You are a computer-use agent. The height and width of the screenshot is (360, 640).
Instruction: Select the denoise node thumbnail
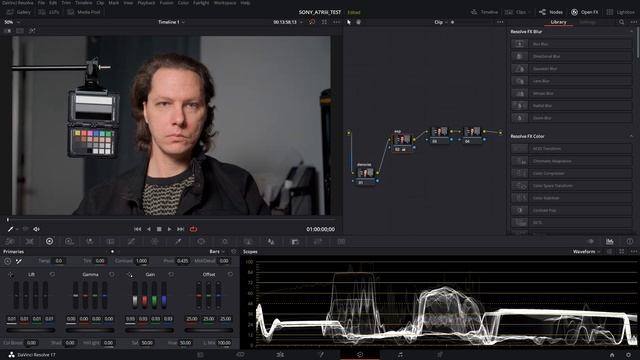(x=365, y=173)
